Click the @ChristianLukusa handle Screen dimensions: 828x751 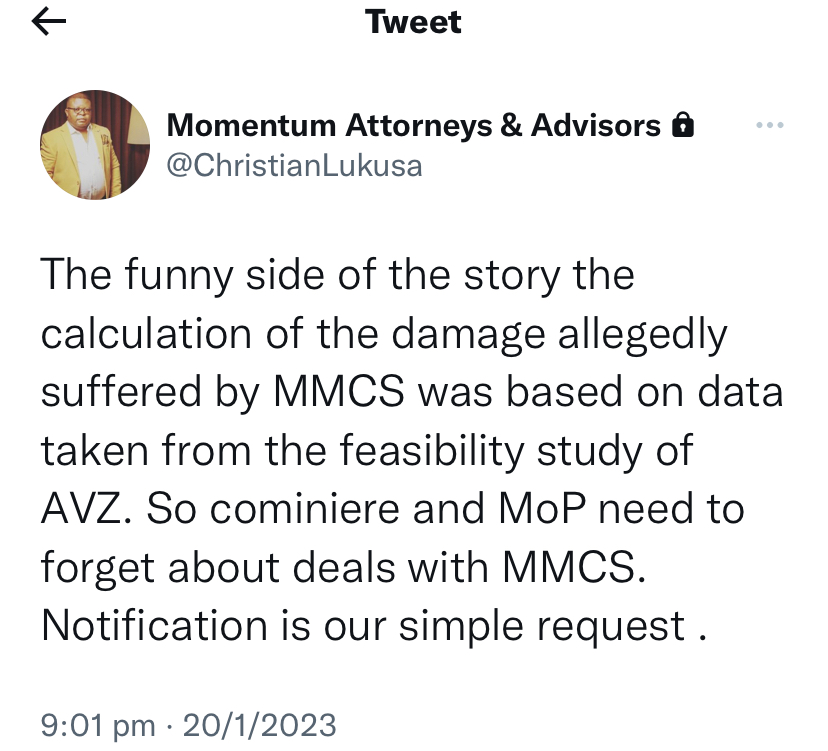tap(294, 164)
